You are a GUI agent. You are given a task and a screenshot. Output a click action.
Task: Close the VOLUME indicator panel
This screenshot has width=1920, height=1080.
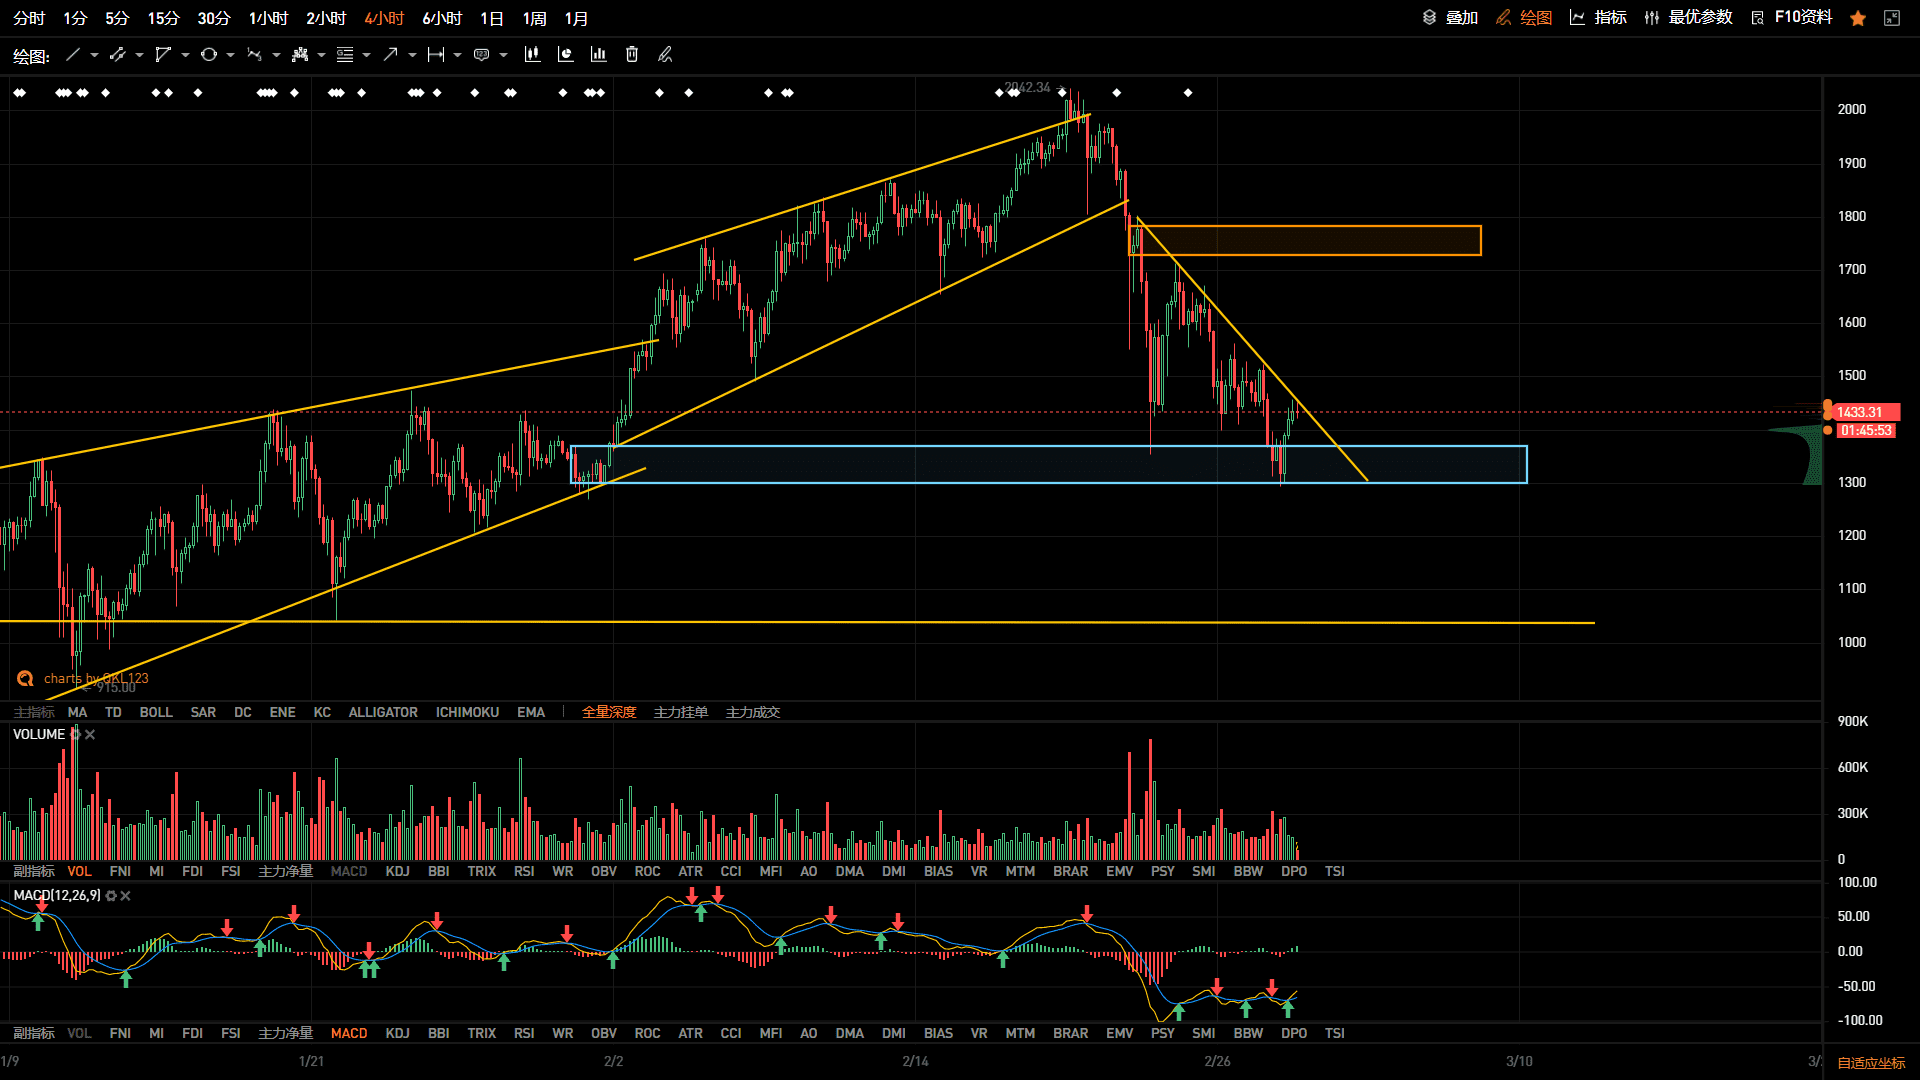90,734
